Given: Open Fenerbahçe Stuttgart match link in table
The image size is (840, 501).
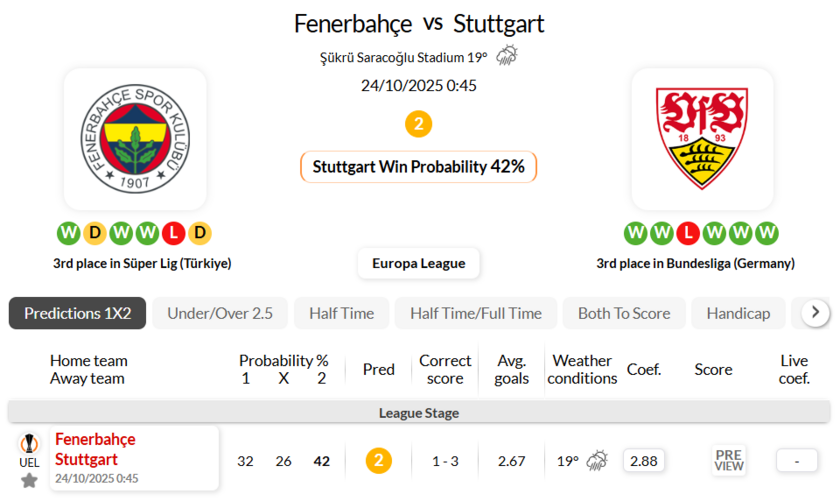Looking at the screenshot, I should pyautogui.click(x=95, y=449).
